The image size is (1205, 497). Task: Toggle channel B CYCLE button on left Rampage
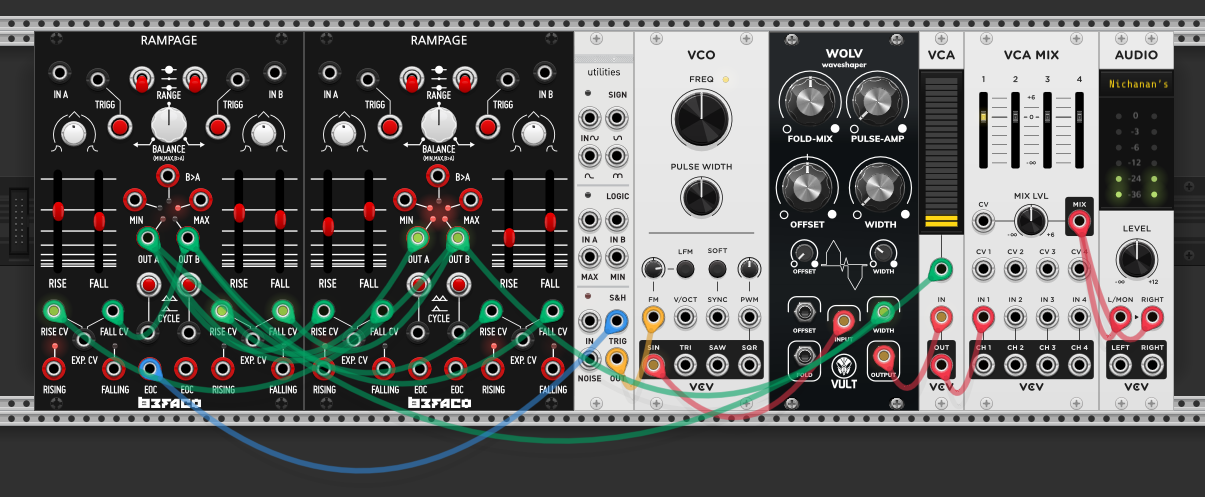click(x=188, y=285)
